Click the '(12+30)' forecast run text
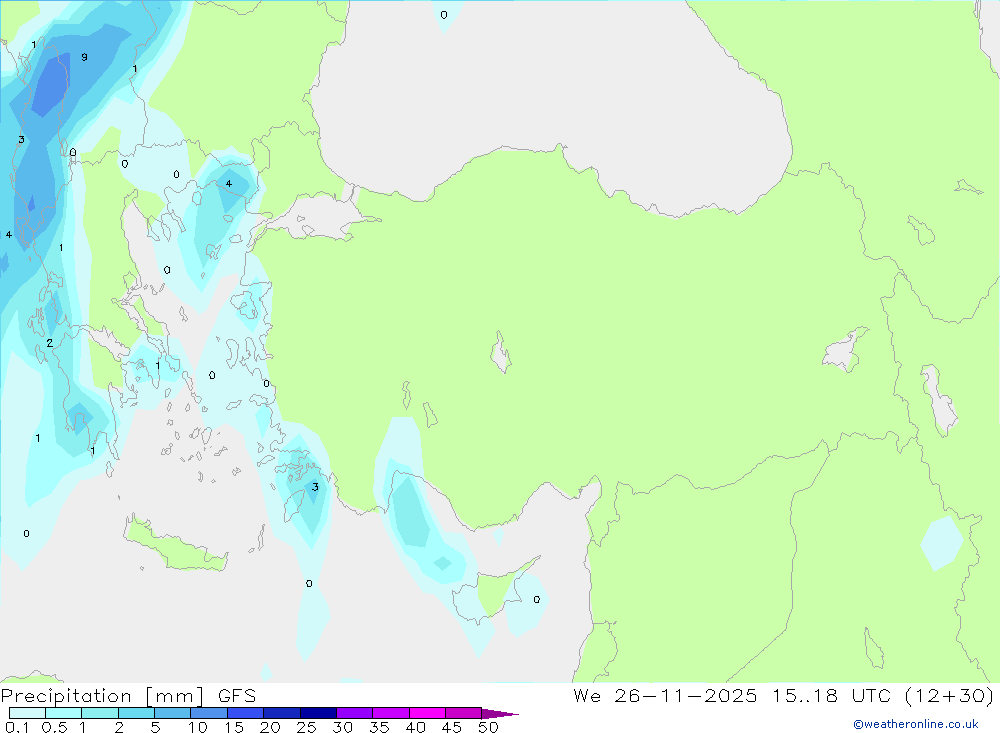The height and width of the screenshot is (733, 1000). (x=950, y=695)
